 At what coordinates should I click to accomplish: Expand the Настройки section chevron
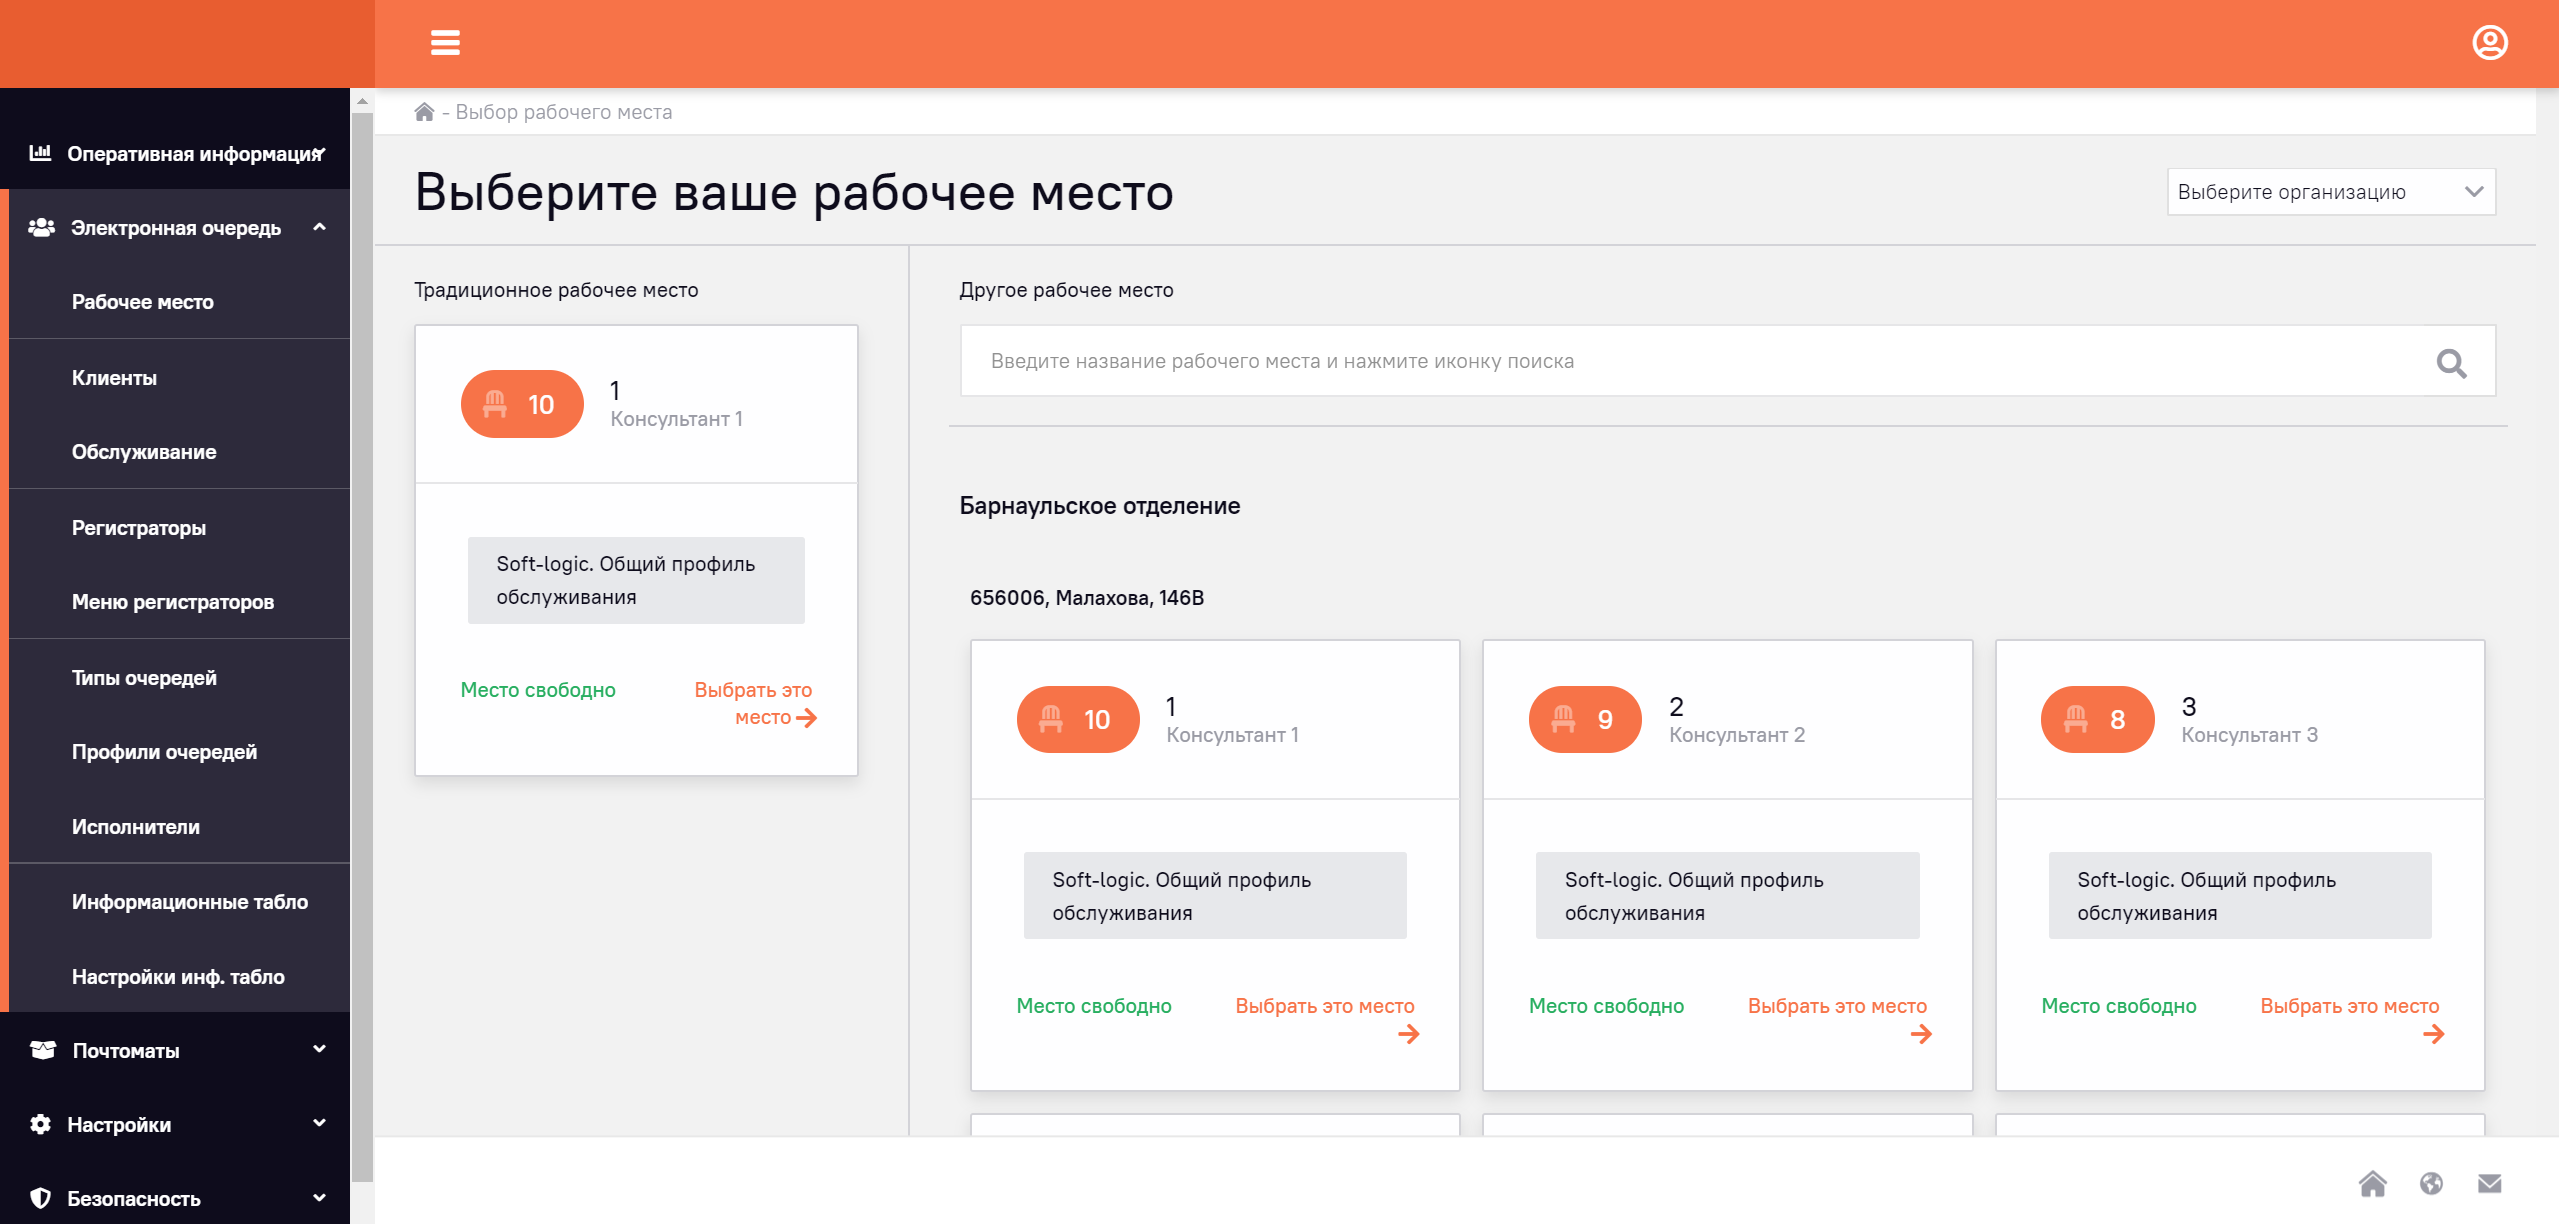click(319, 1123)
